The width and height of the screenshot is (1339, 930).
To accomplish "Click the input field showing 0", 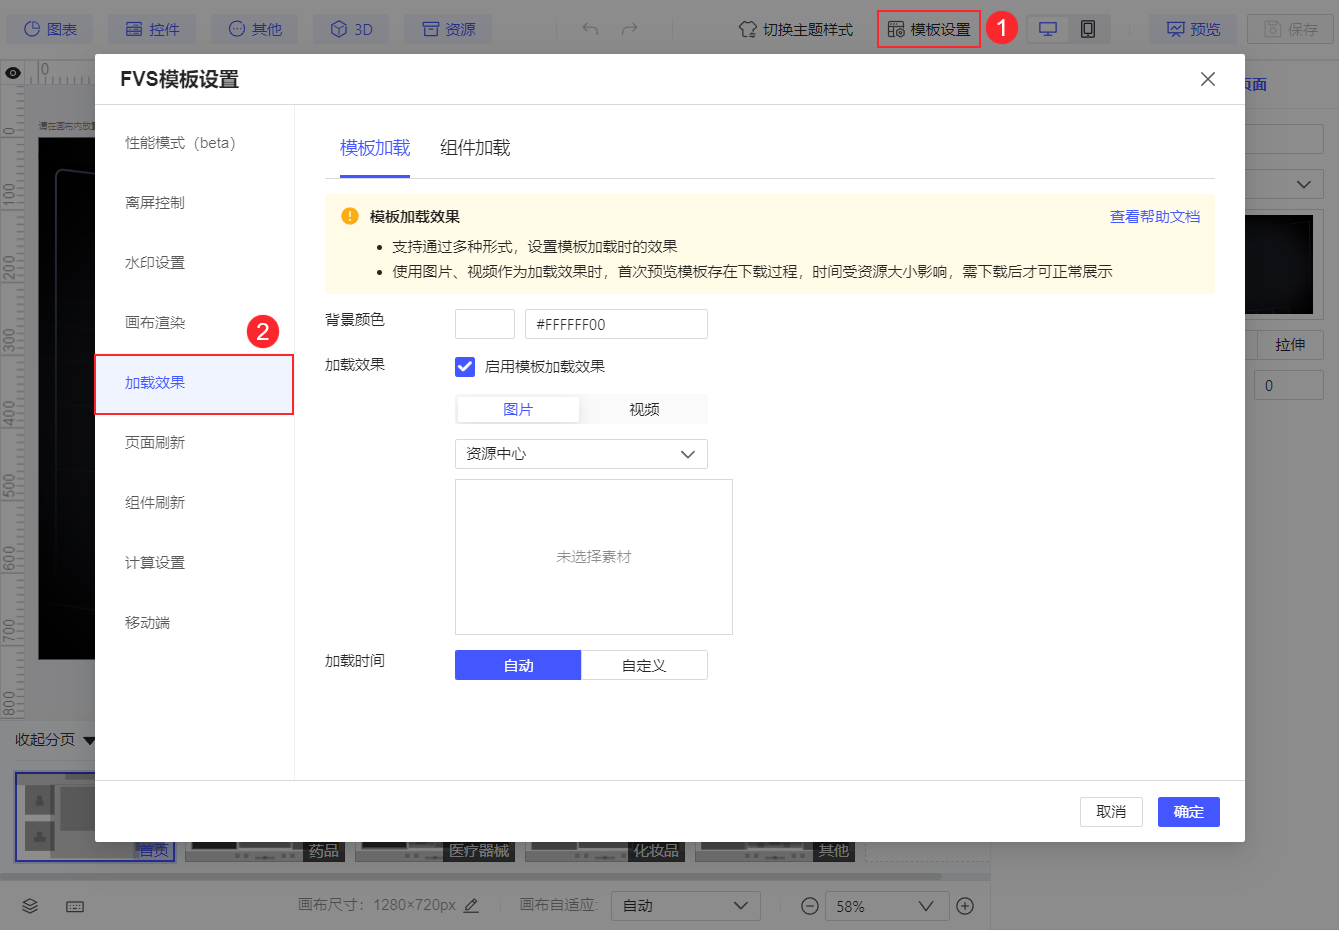I will [1289, 386].
